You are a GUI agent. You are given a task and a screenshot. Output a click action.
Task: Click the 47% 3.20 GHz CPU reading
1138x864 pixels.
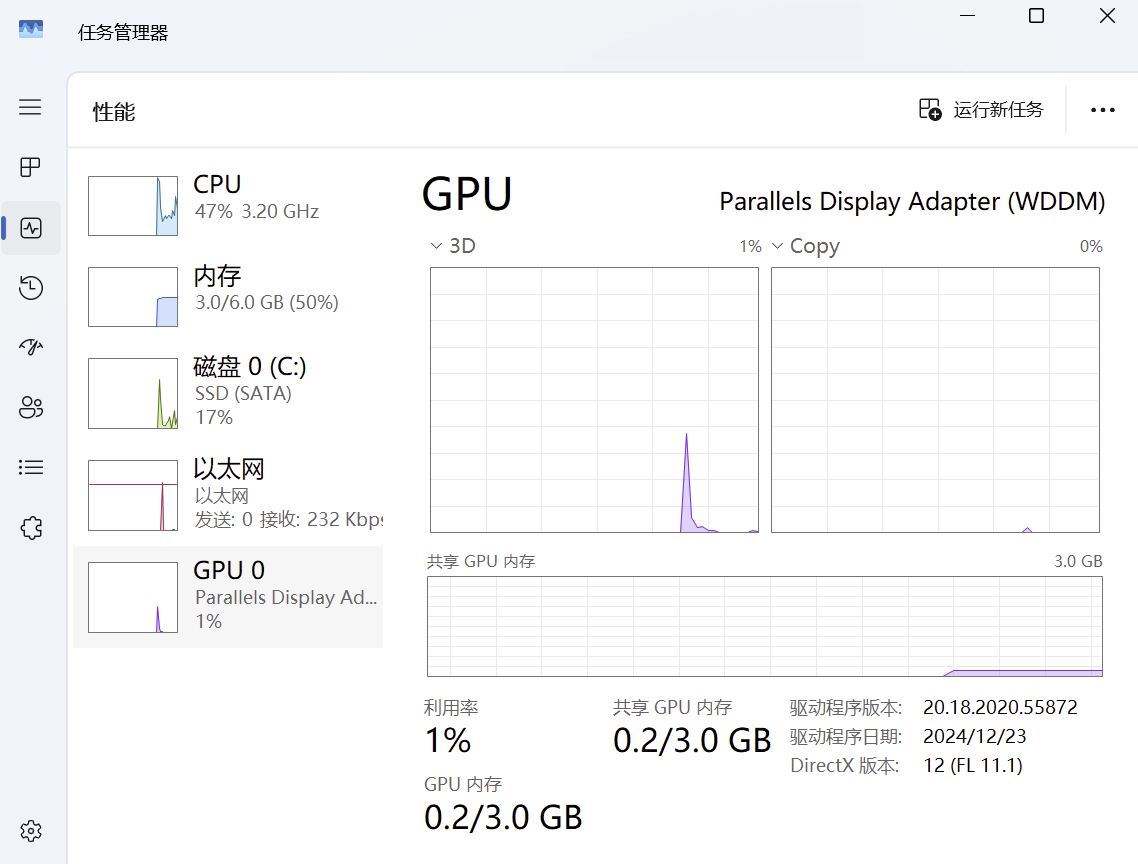point(257,211)
